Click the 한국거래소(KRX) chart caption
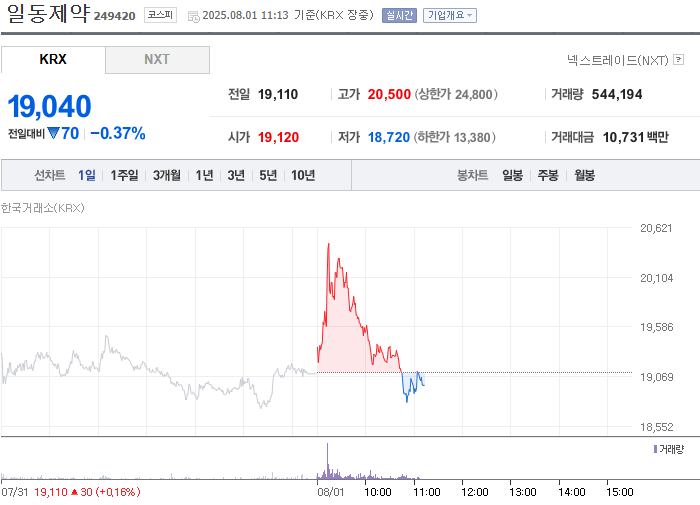 point(42,208)
